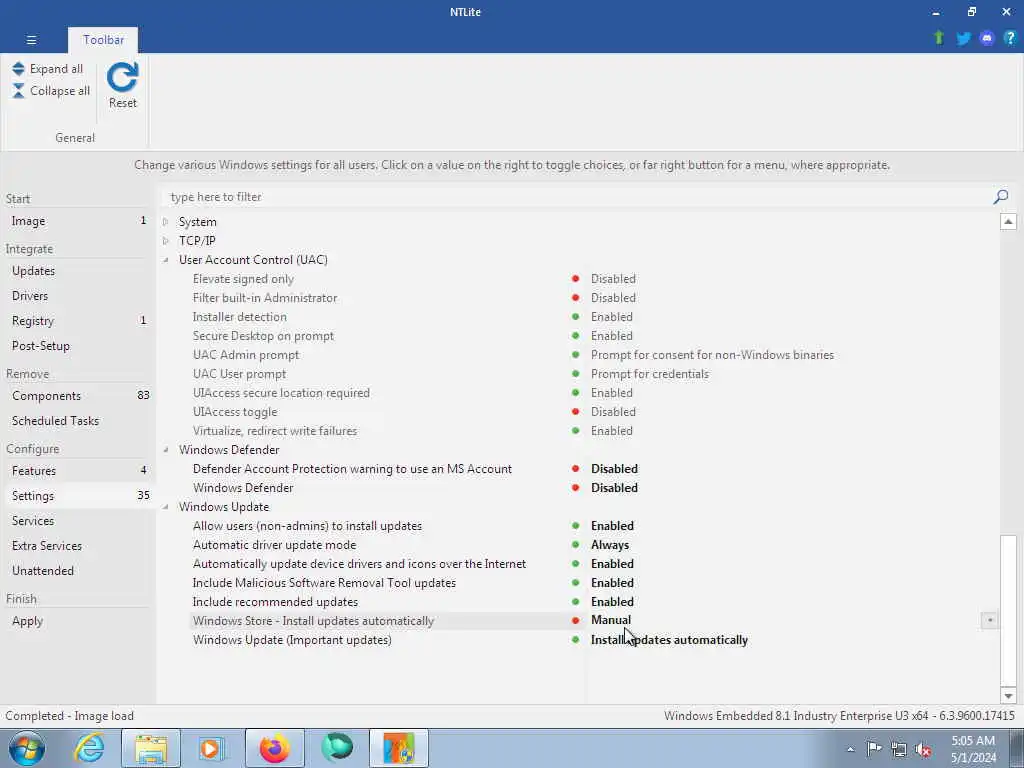Open File Explorer taskbar icon
The height and width of the screenshot is (768, 1024).
click(x=151, y=748)
